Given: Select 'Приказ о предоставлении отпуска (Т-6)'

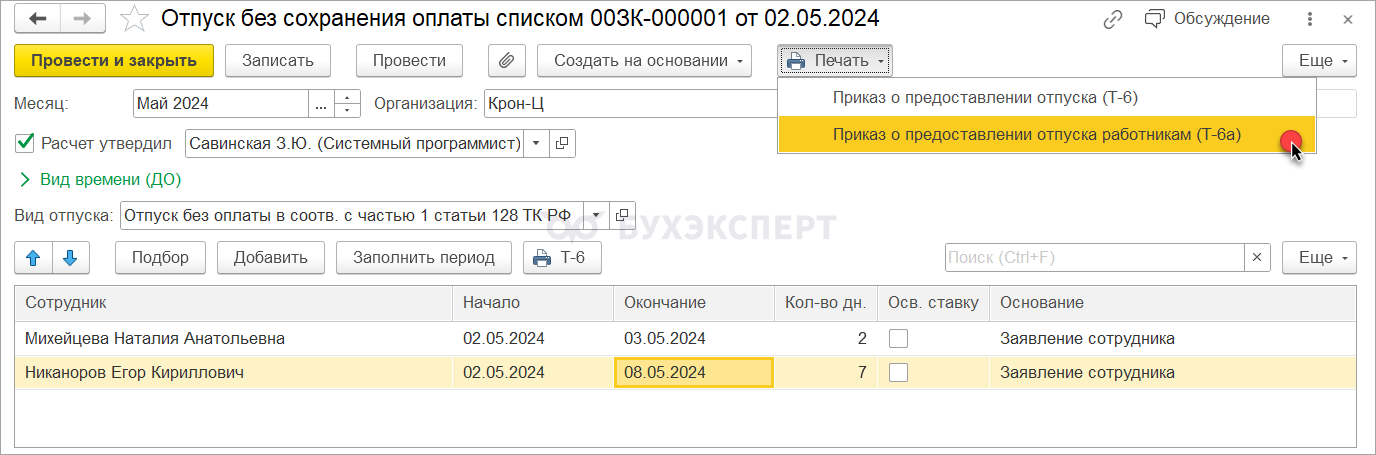Looking at the screenshot, I should 985,98.
